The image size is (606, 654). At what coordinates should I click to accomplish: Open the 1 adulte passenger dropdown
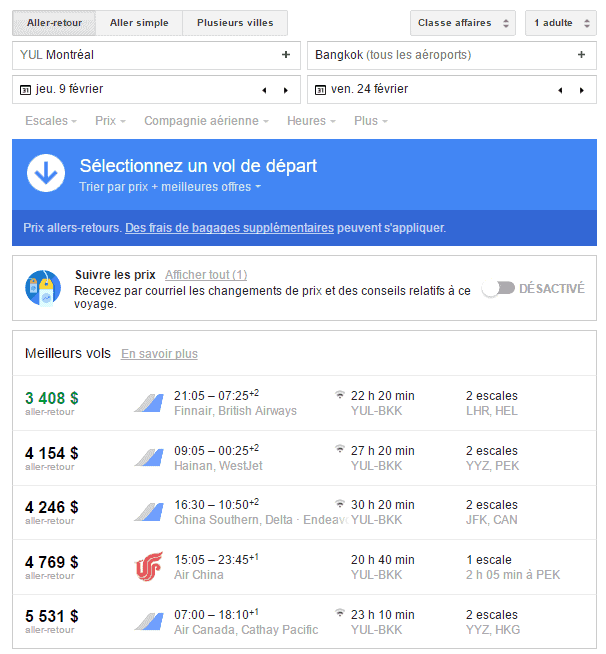click(x=563, y=23)
